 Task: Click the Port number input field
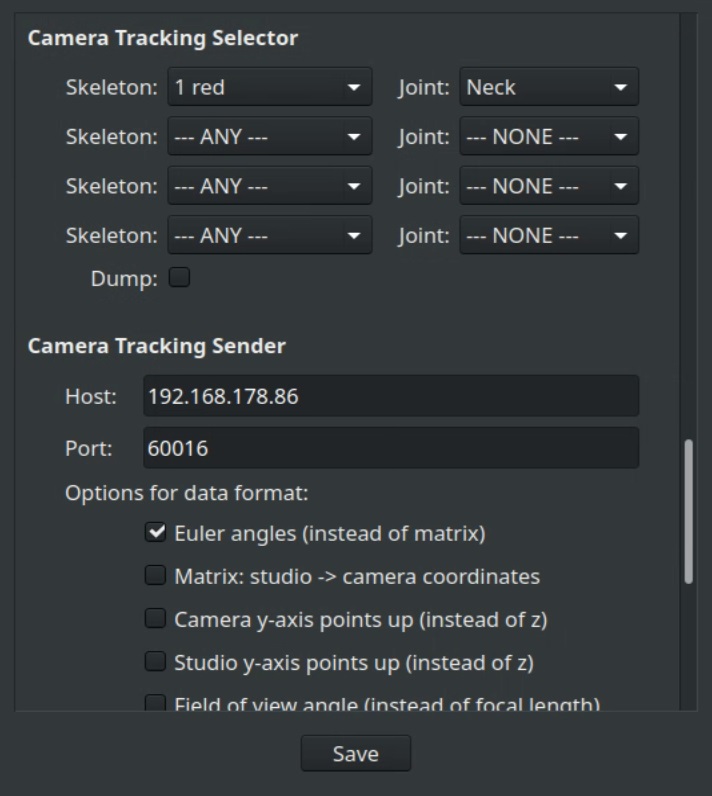(x=390, y=448)
